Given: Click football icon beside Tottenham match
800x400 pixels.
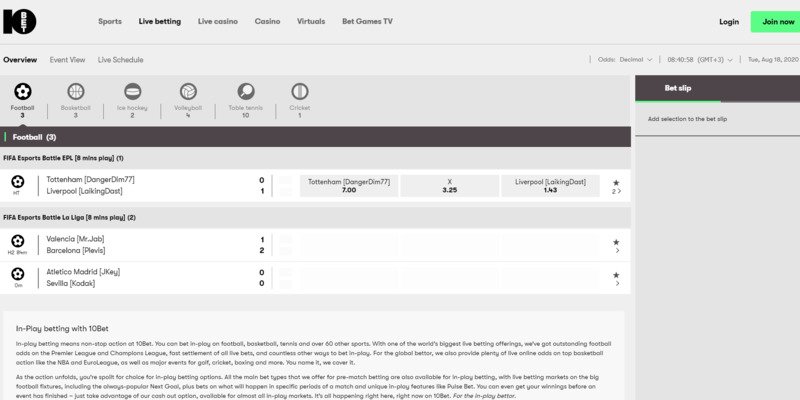Looking at the screenshot, I should (17, 181).
